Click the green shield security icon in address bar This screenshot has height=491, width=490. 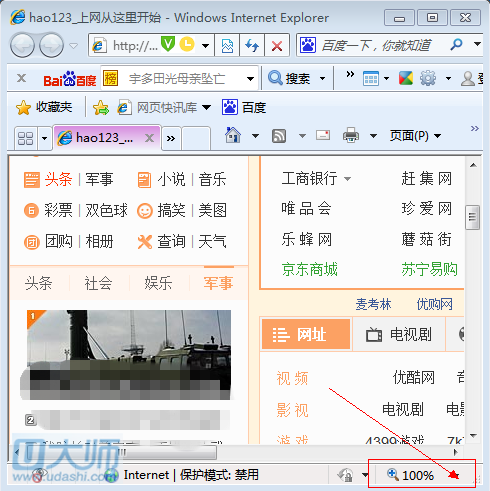pos(168,44)
